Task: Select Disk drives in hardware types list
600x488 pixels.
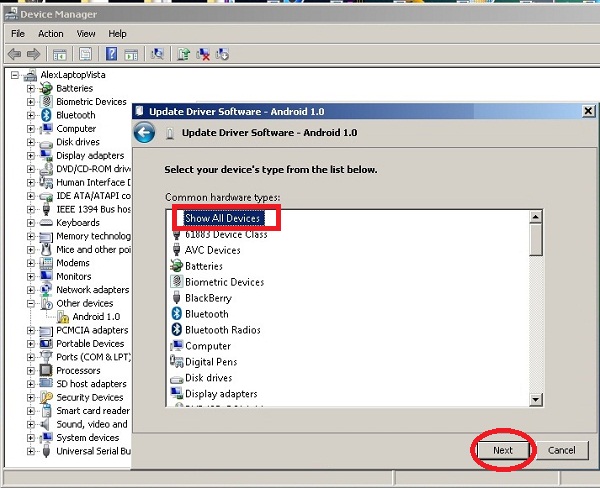Action: 209,378
